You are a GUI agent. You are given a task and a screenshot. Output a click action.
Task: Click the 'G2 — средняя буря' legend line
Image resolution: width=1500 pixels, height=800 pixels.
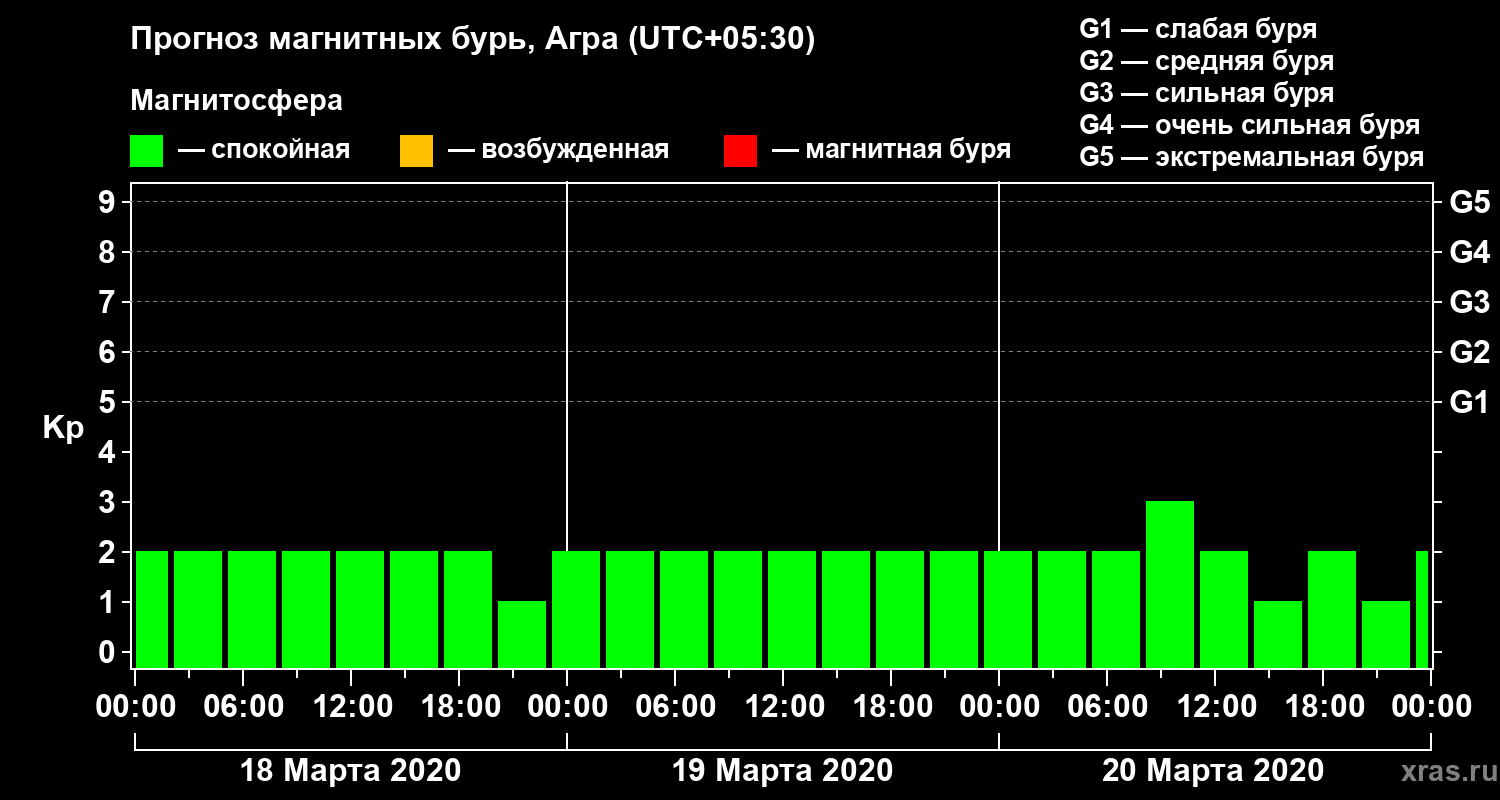[1206, 61]
